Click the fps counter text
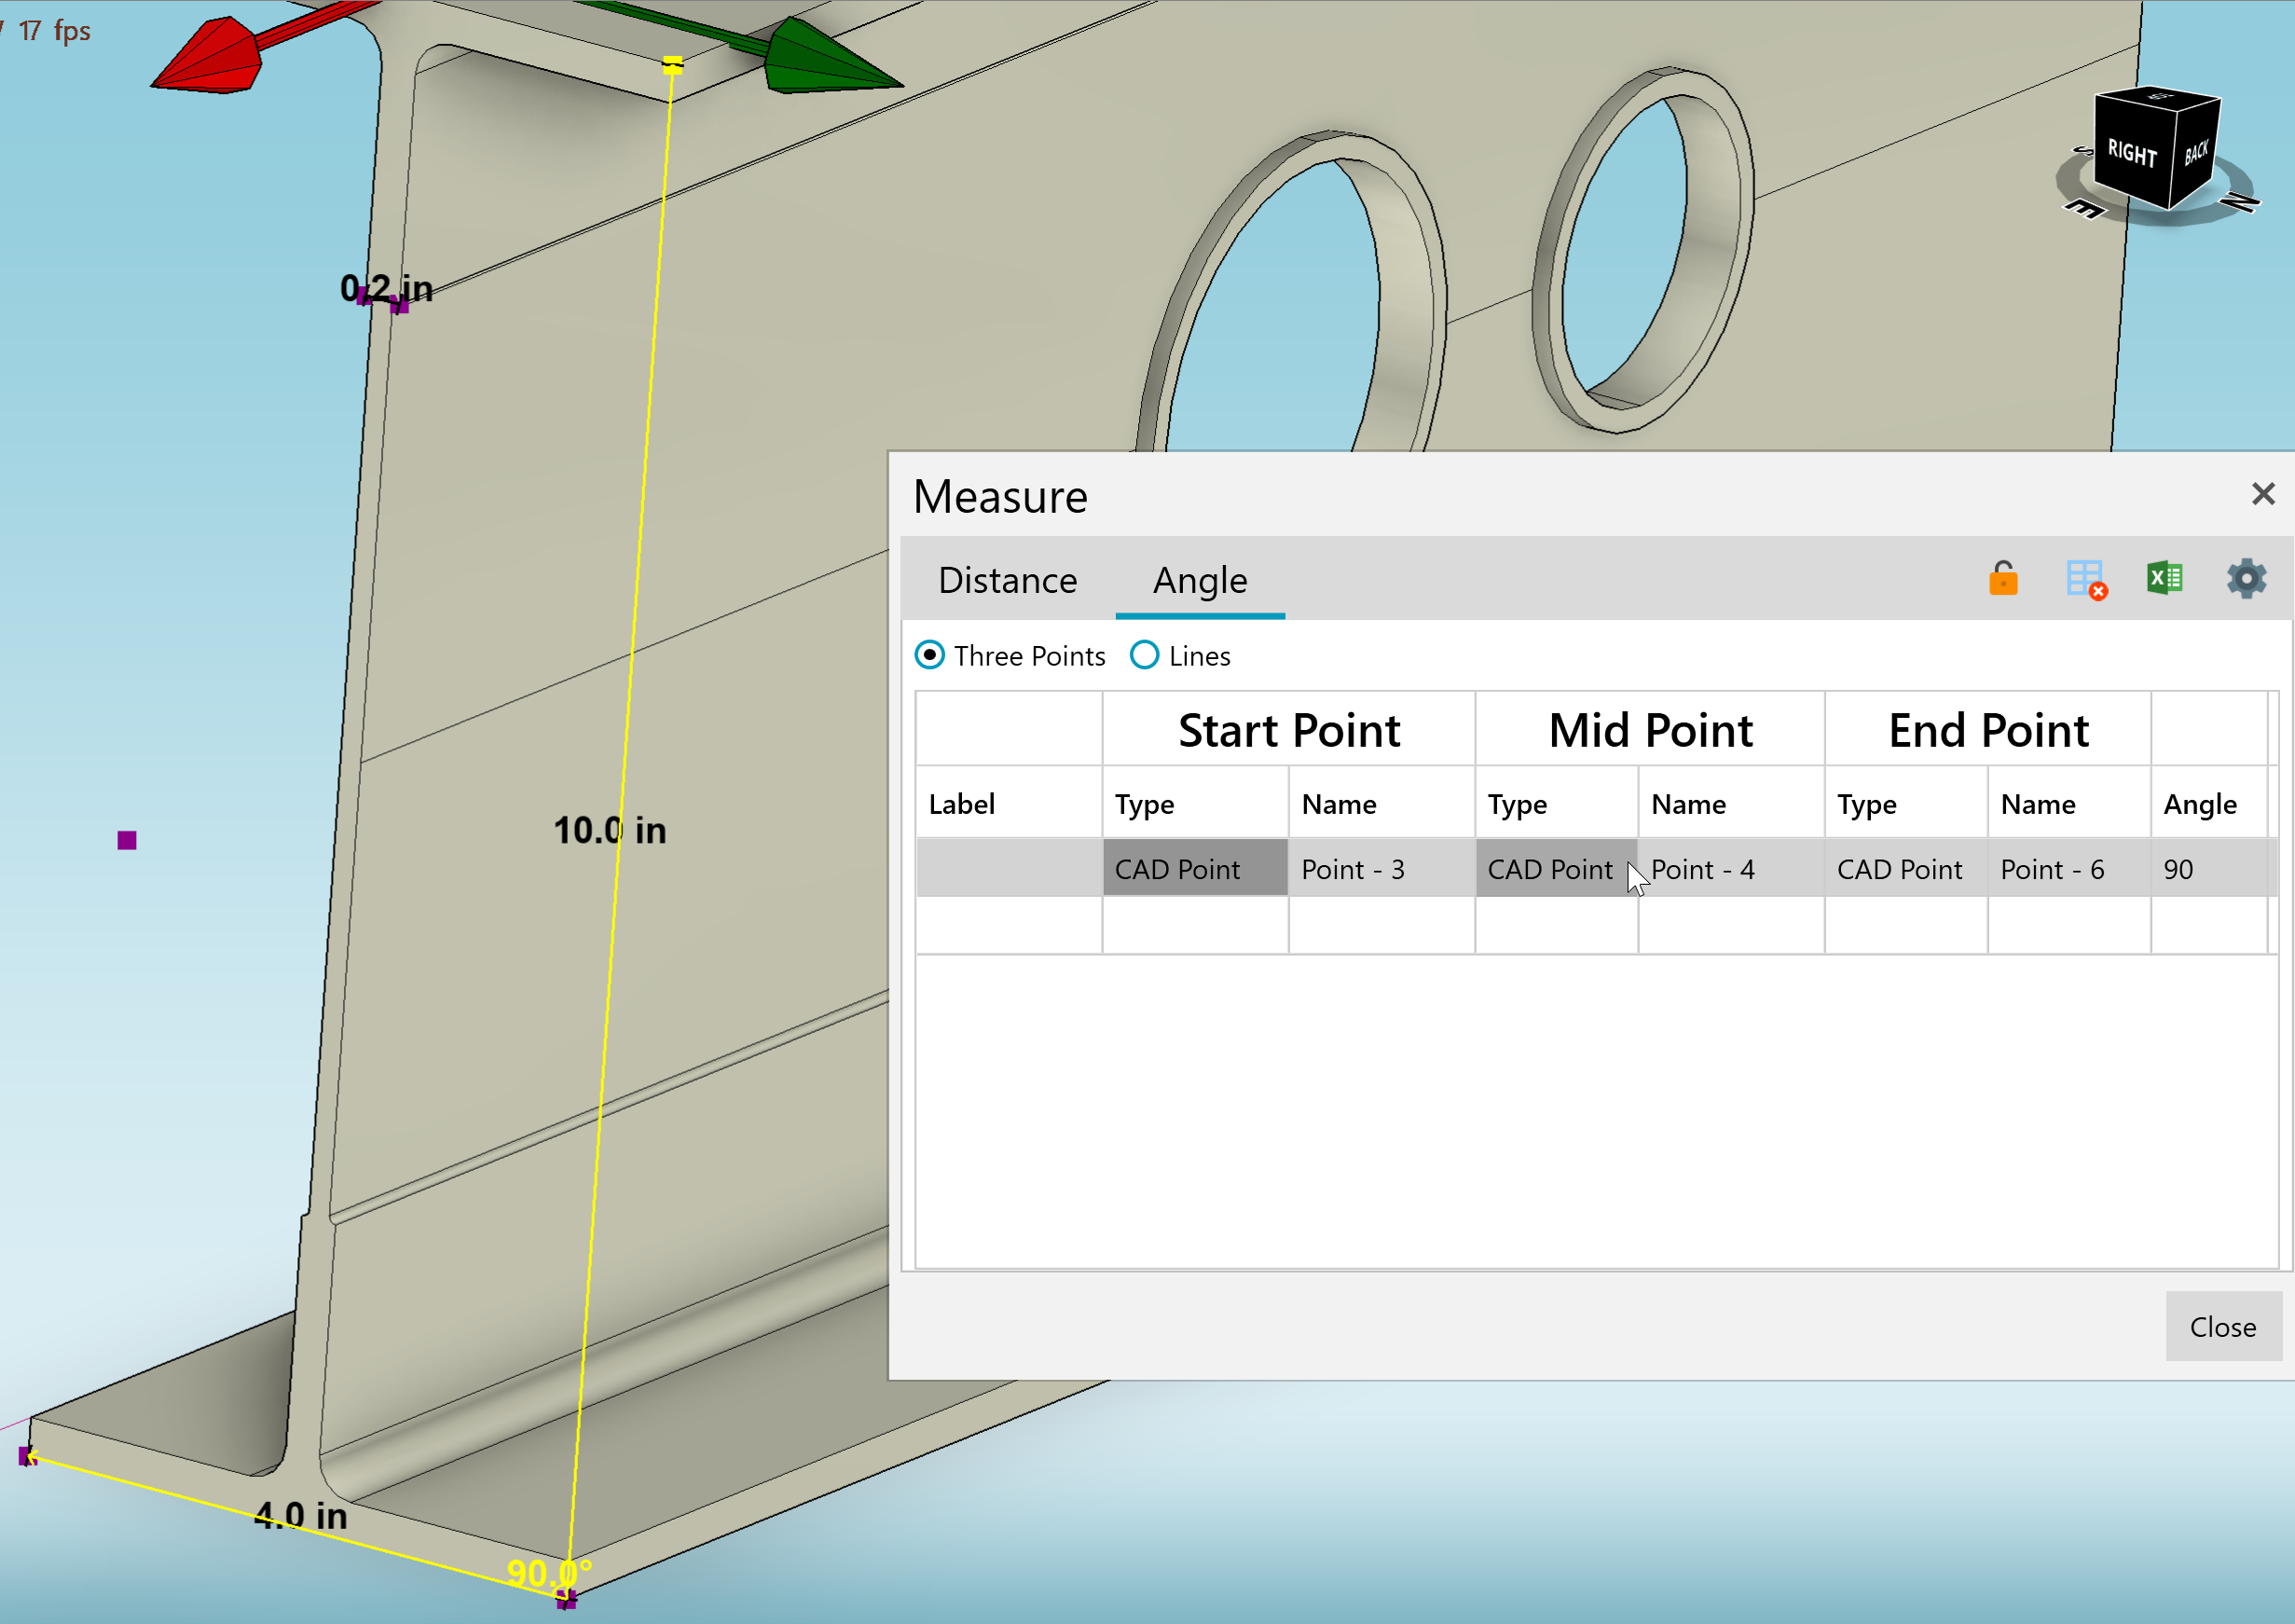The height and width of the screenshot is (1624, 2295). coord(55,30)
